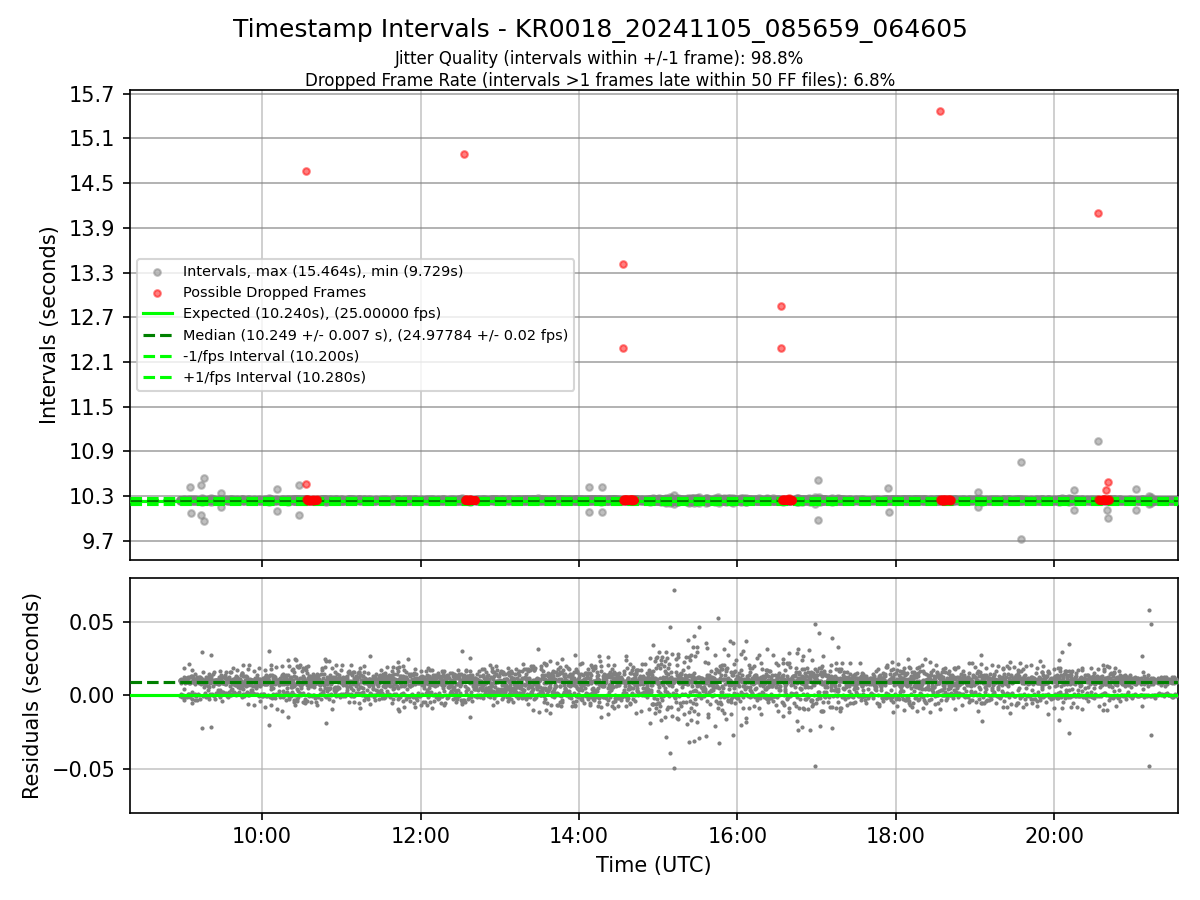Click the Jitter Quality 98.8% subtitle line
This screenshot has width=1200, height=900.
(599, 58)
